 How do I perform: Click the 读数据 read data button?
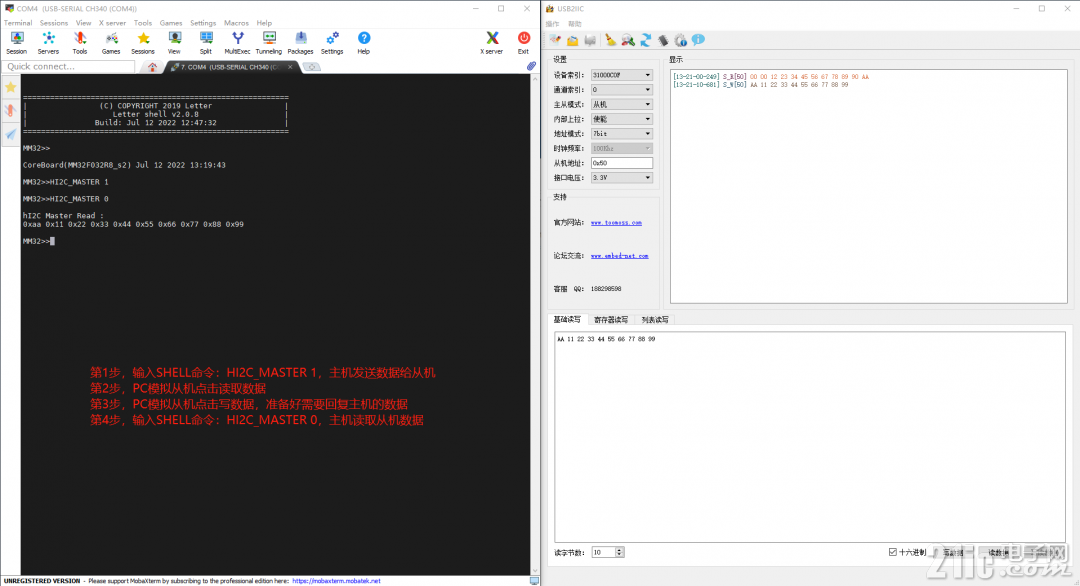click(999, 552)
